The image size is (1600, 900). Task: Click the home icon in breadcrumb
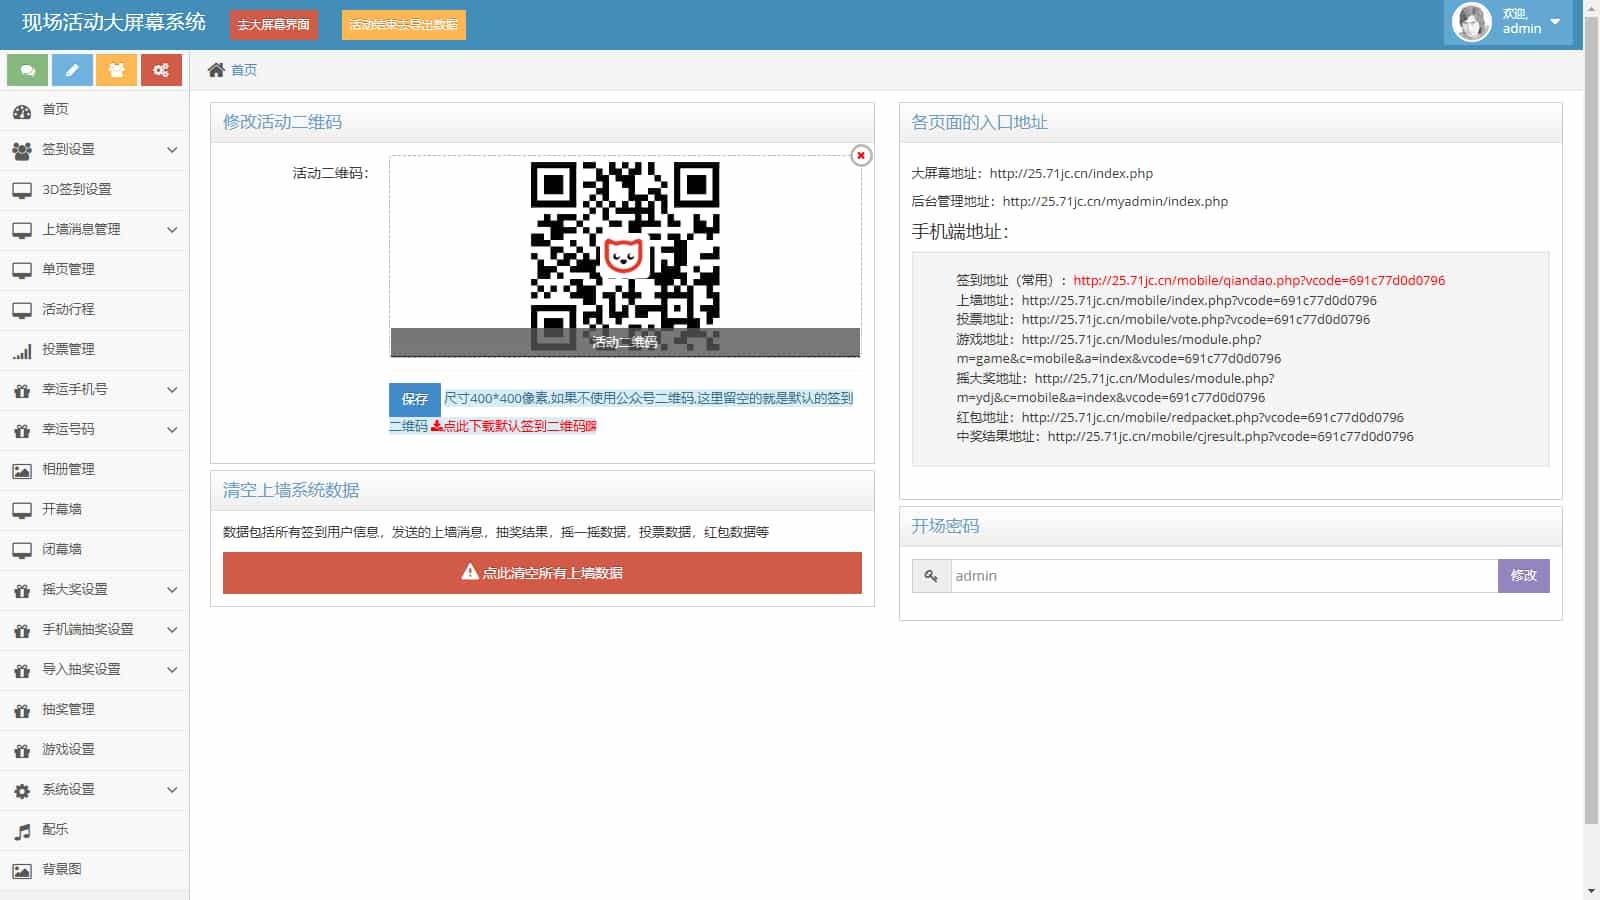point(216,70)
